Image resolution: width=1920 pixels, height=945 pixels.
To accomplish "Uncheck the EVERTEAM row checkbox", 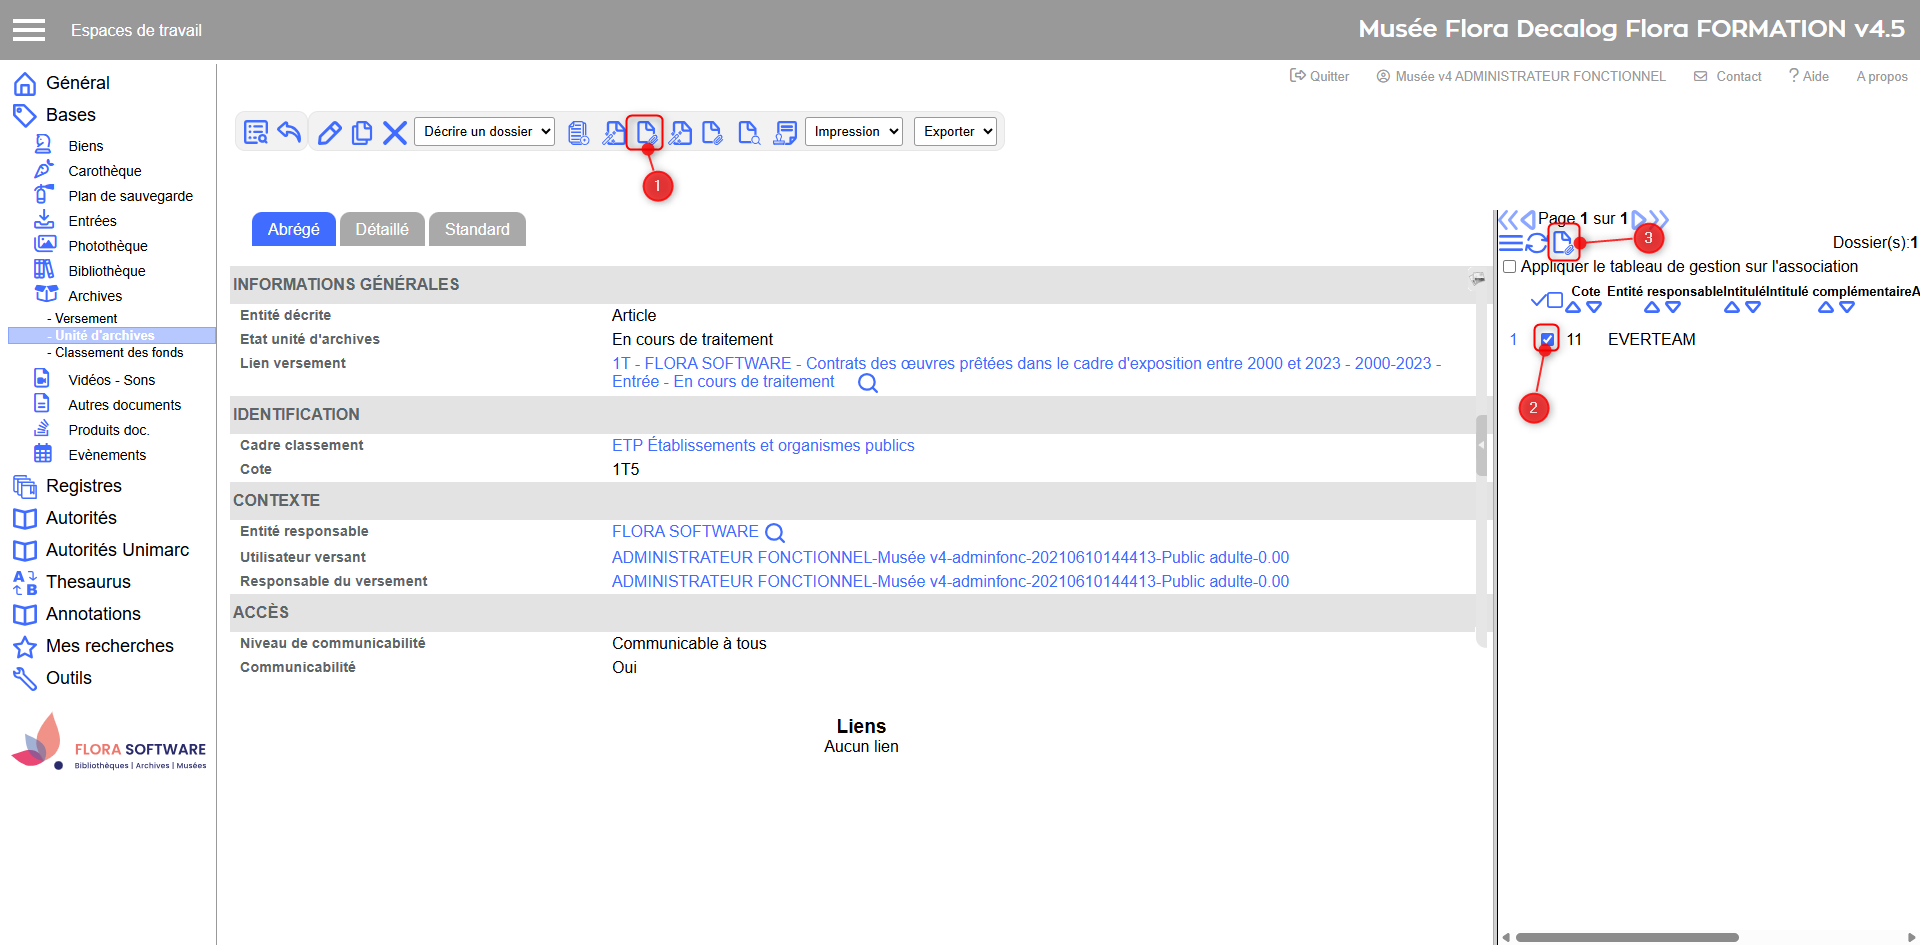I will 1547,339.
